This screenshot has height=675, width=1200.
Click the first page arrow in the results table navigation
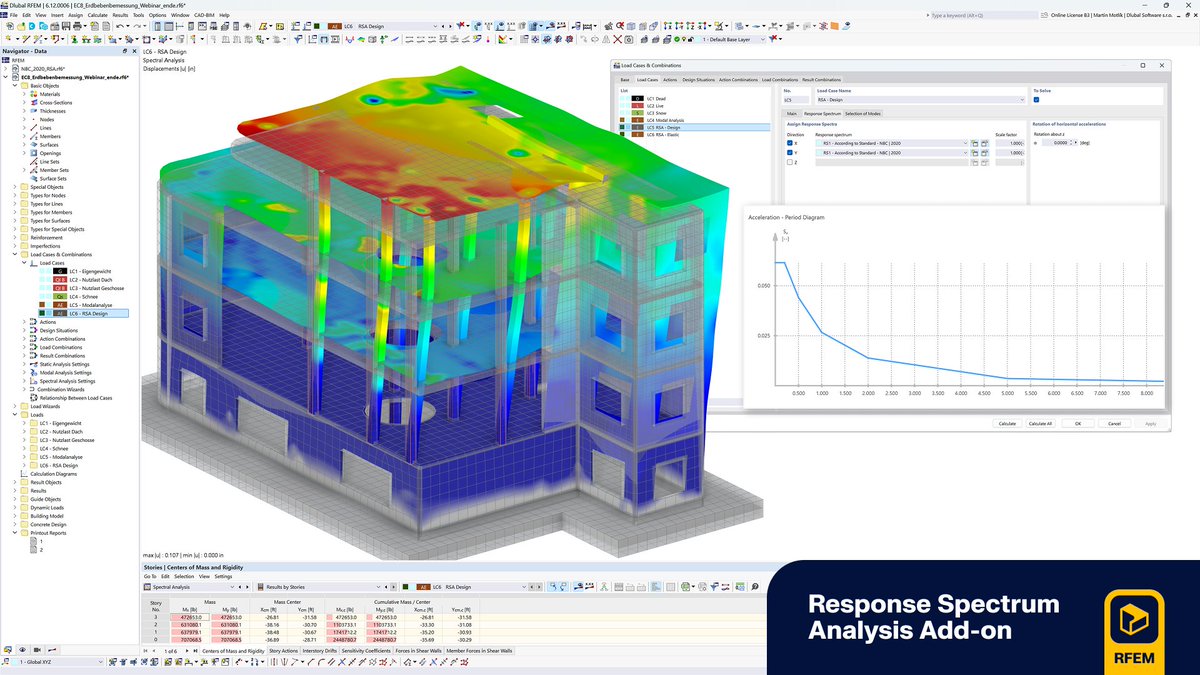(145, 651)
